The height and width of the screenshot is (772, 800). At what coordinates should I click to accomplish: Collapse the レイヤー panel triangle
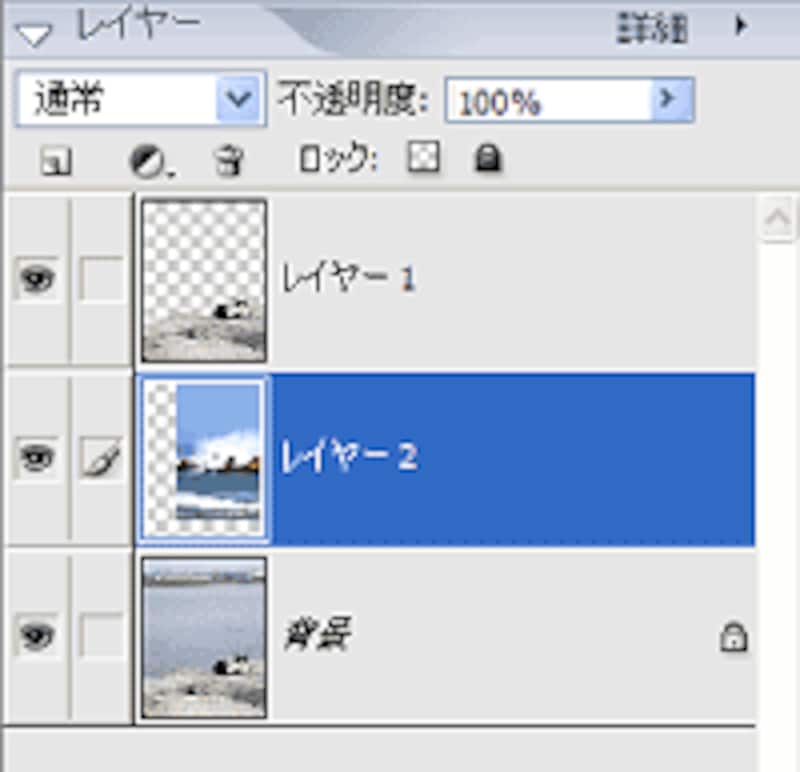[x=34, y=35]
